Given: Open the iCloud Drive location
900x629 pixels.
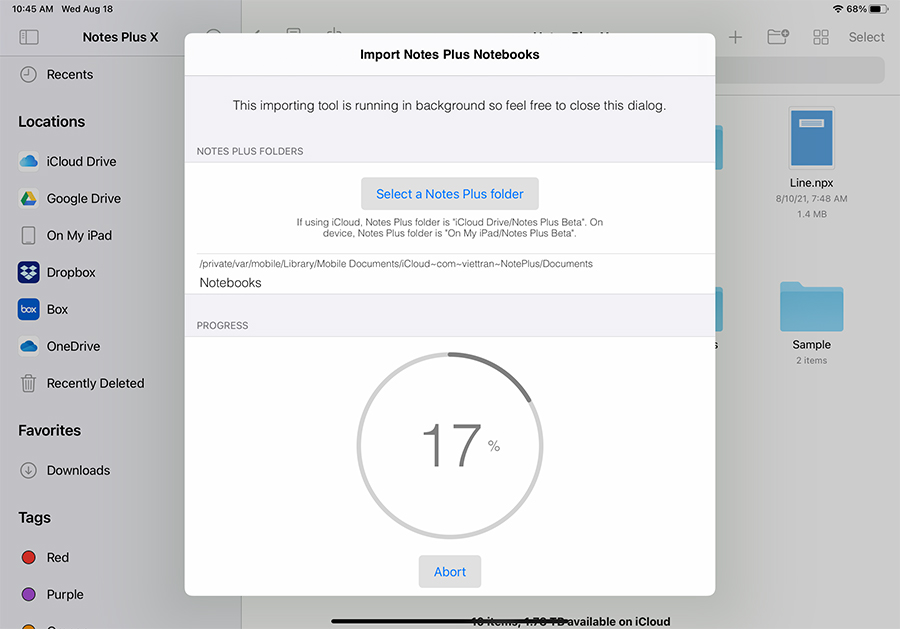Looking at the screenshot, I should 67,162.
